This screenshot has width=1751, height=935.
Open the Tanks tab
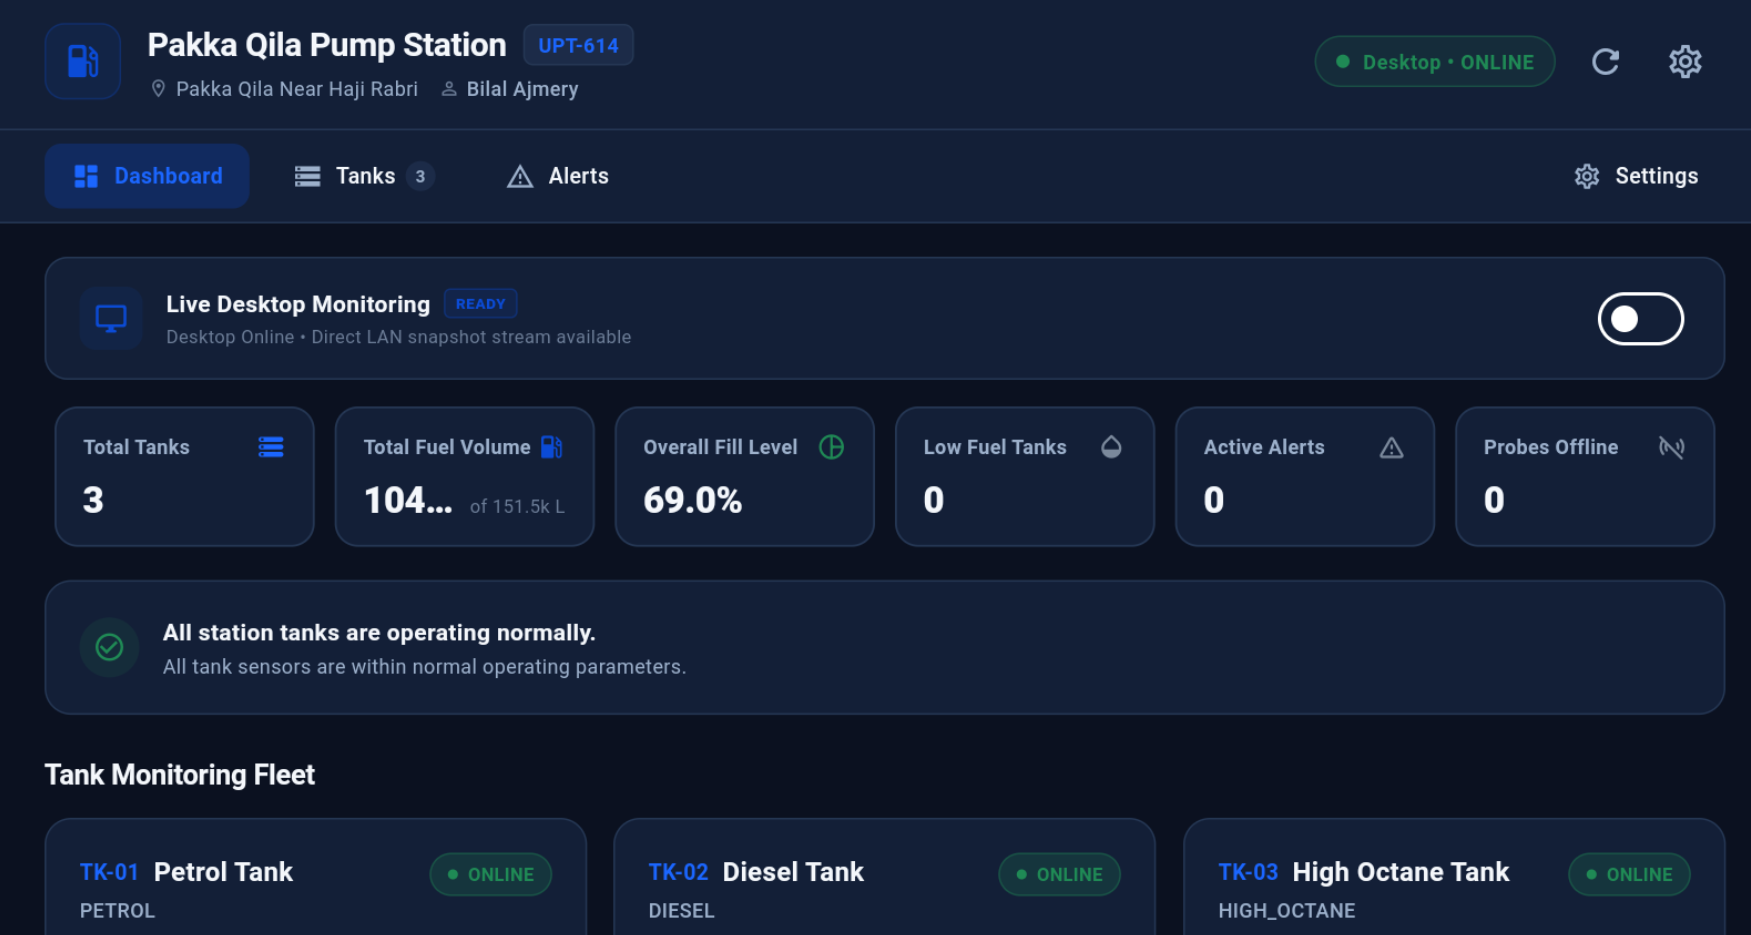364,176
